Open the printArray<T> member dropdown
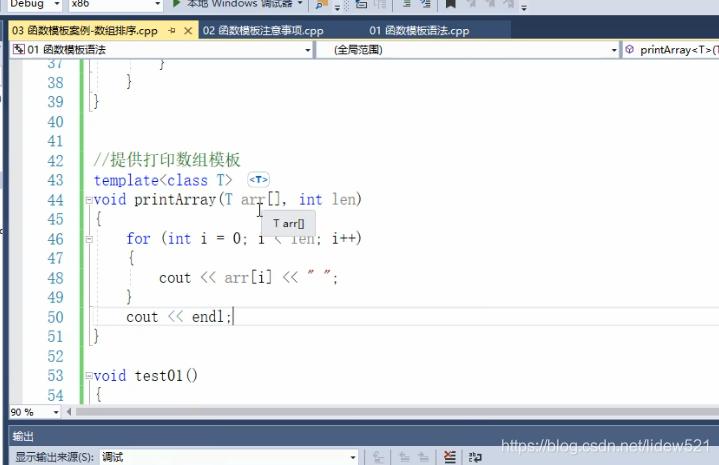This screenshot has width=719, height=465. point(670,50)
